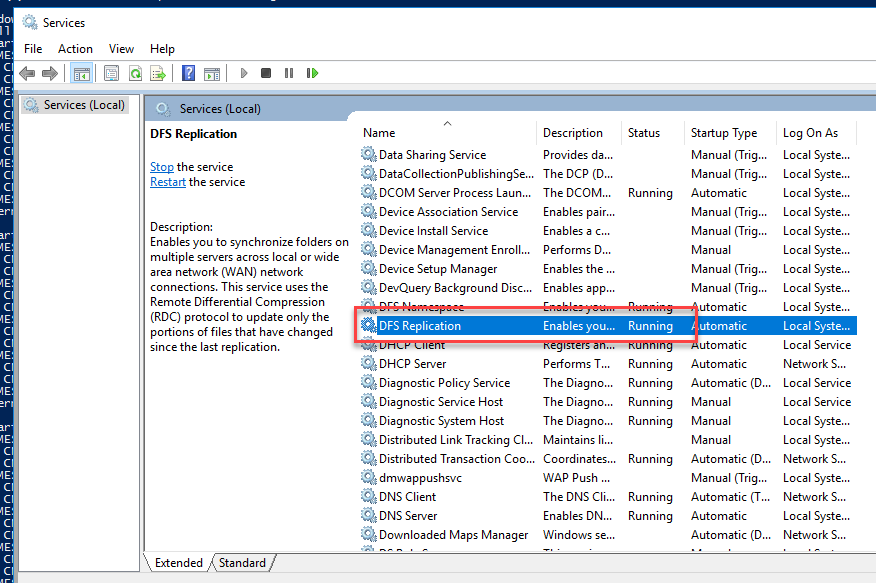Screen dimensions: 876x583
Task: Open the Action menu
Action: coord(75,48)
